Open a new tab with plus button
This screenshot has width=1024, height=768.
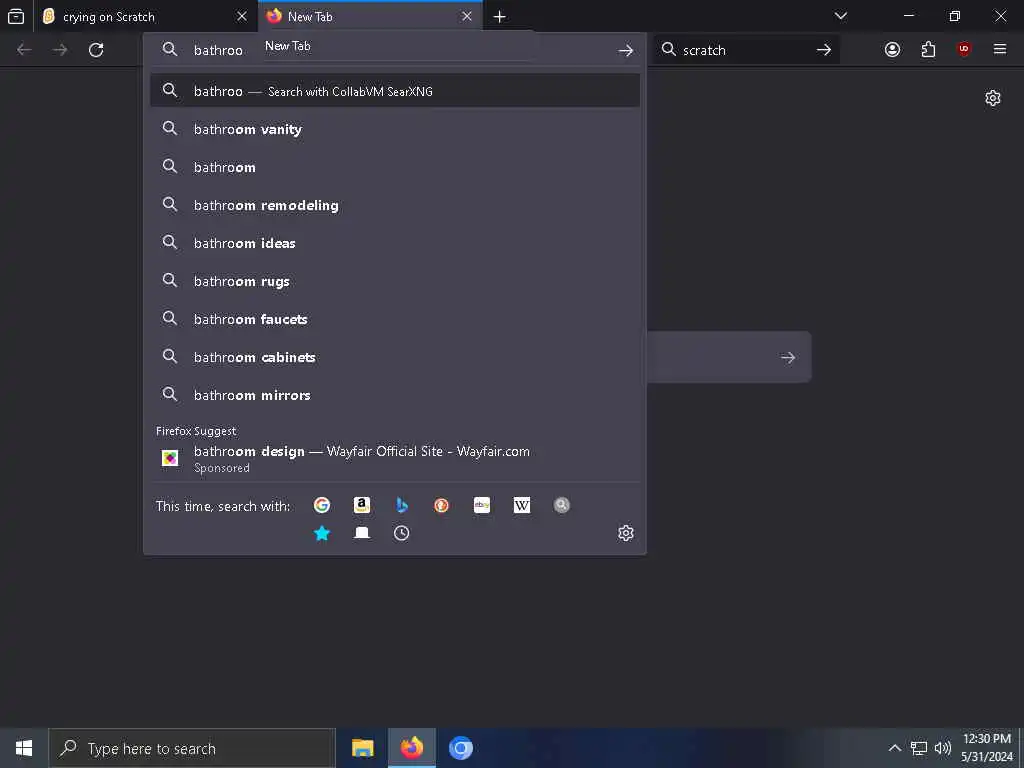[x=500, y=16]
